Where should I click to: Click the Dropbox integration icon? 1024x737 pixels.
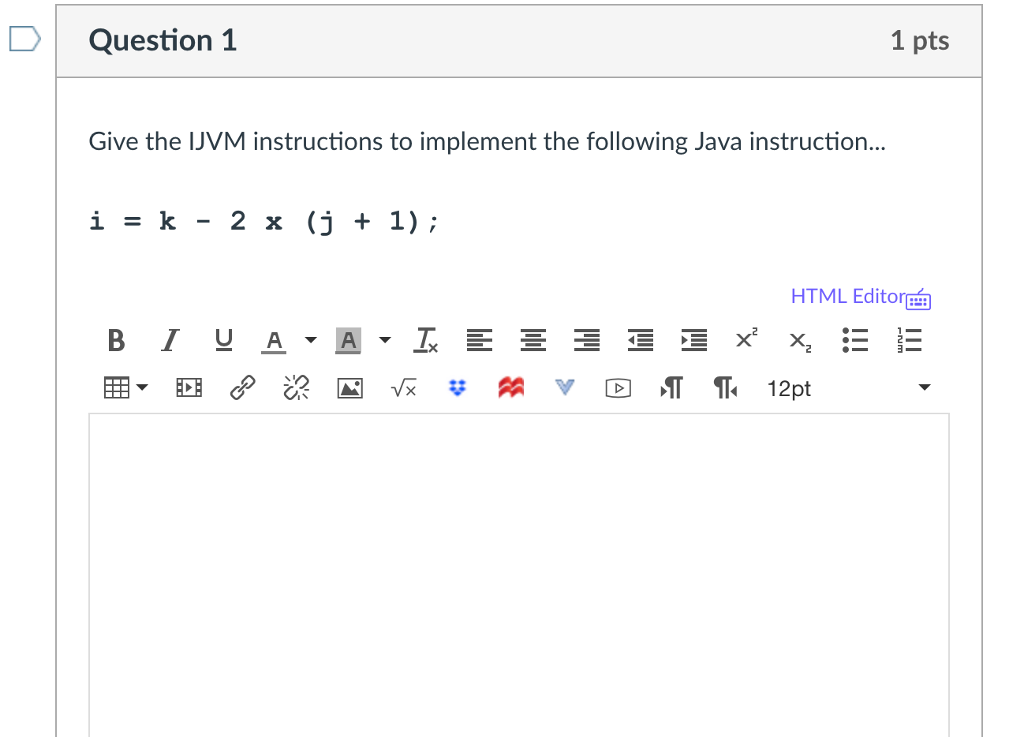(457, 388)
